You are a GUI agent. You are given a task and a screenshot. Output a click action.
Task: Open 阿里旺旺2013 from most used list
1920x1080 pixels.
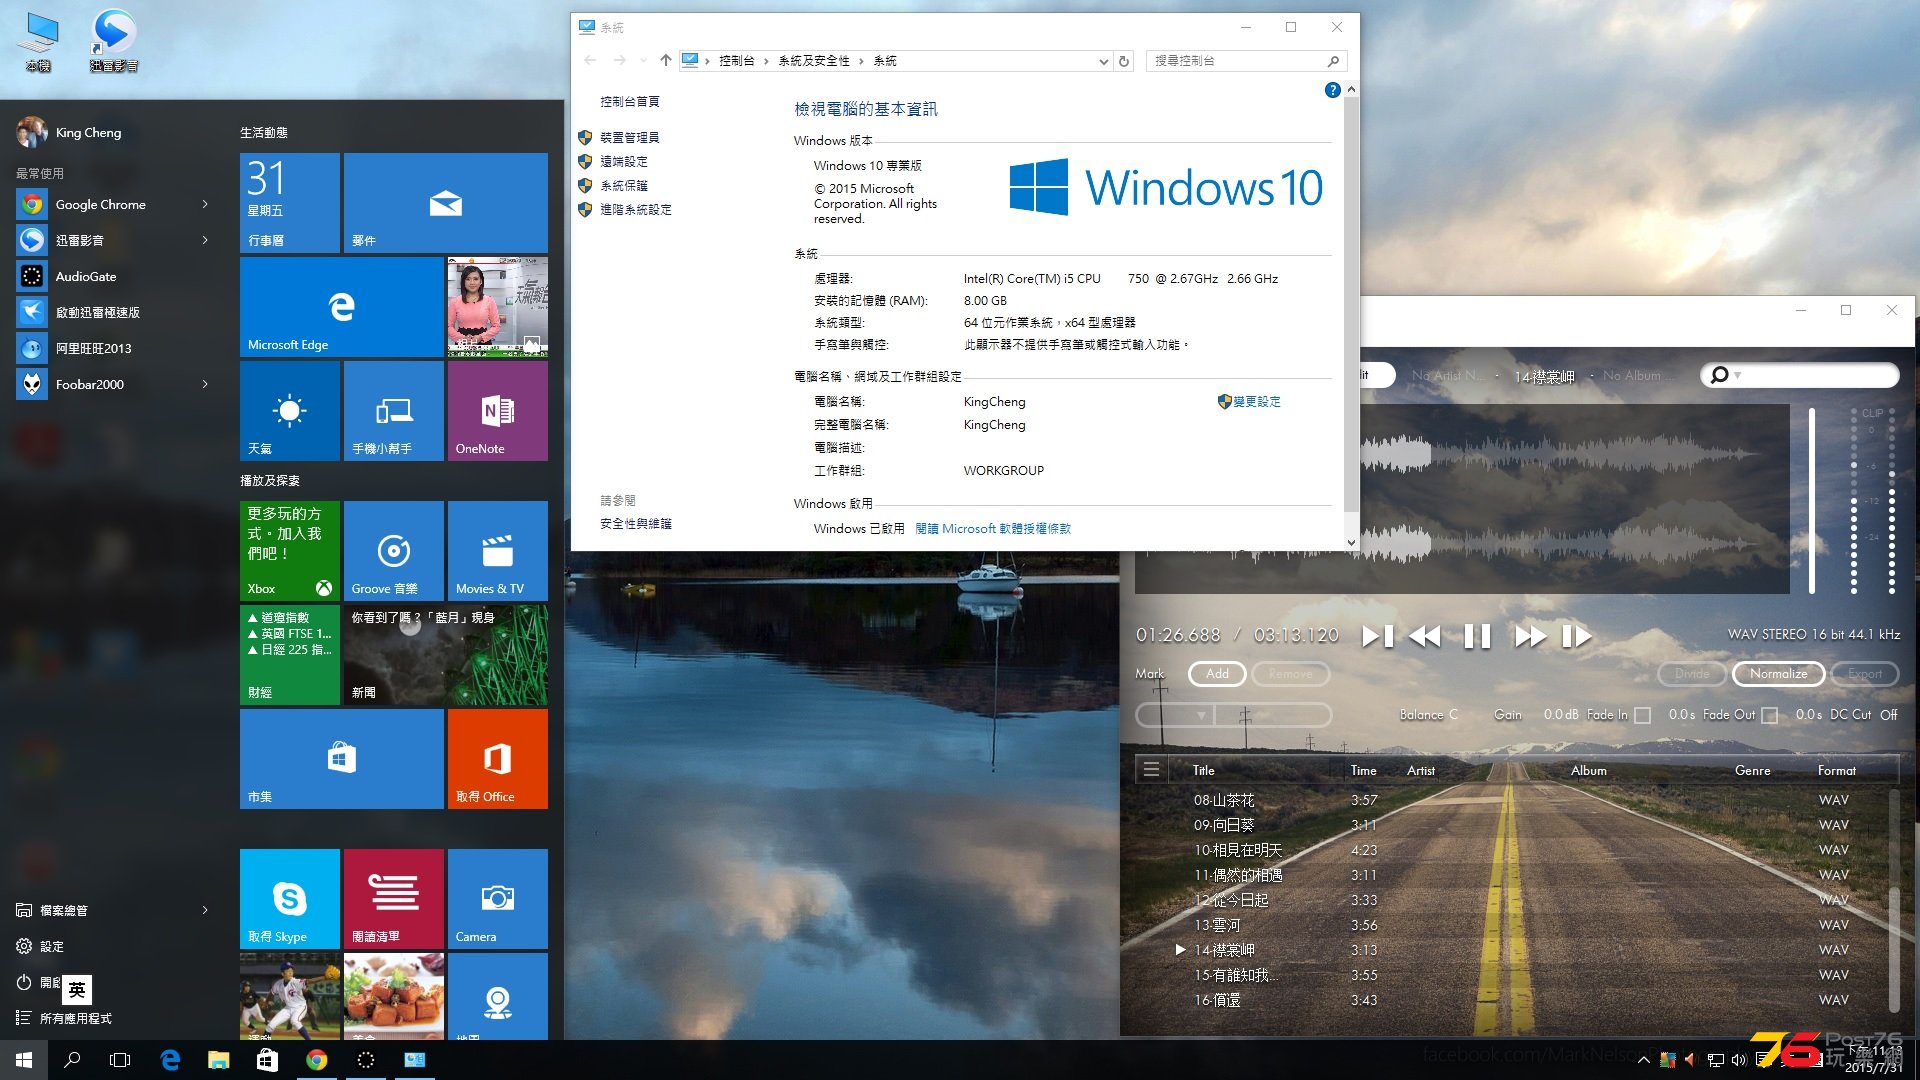click(x=93, y=348)
